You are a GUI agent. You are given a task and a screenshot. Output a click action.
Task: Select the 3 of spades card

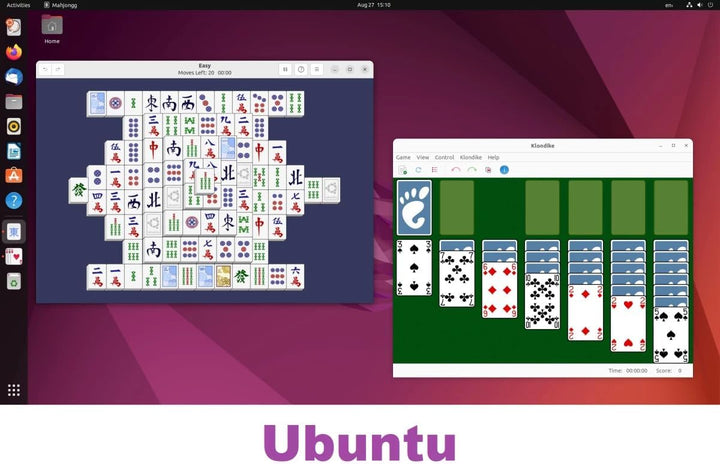coord(414,267)
